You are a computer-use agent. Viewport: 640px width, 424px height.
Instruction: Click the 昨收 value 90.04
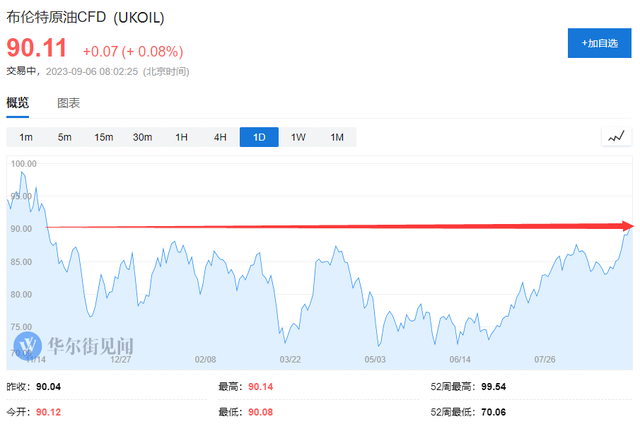(x=48, y=386)
